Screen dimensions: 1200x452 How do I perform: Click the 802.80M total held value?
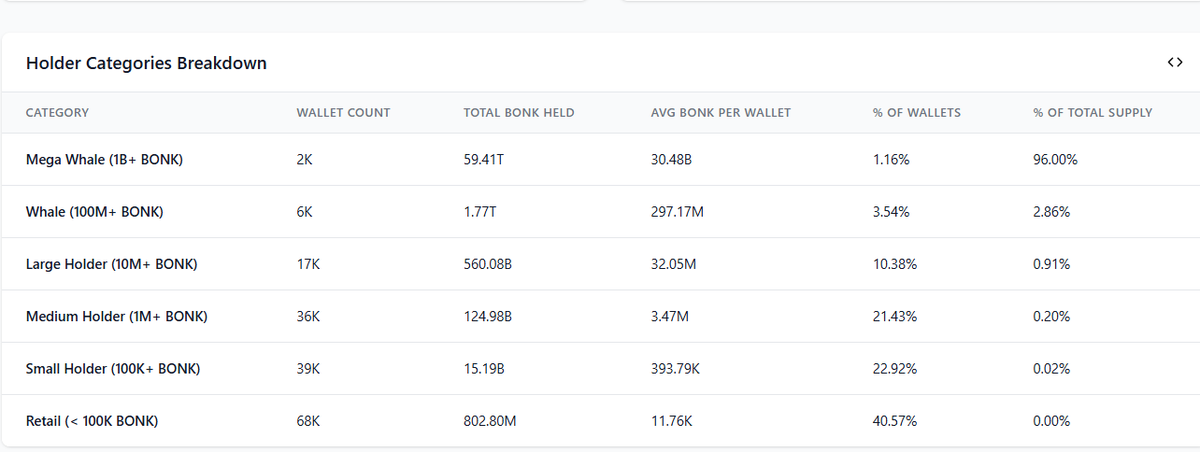[x=490, y=422]
